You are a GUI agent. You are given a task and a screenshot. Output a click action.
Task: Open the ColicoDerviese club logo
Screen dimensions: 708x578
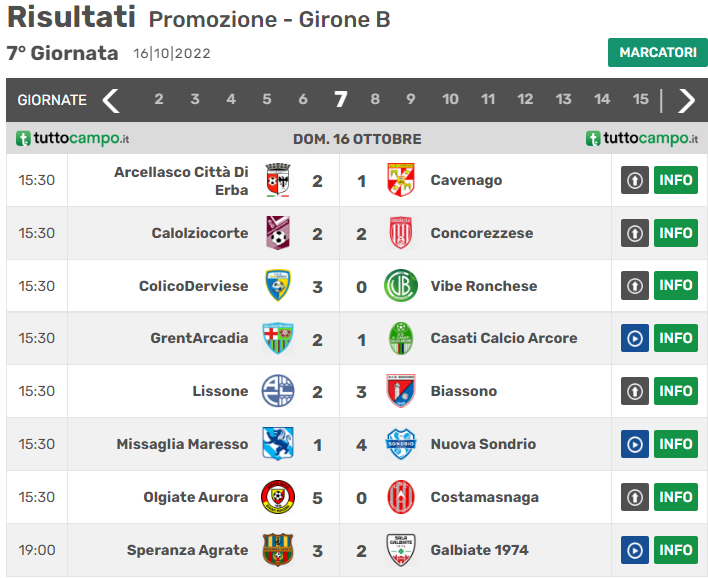277,286
